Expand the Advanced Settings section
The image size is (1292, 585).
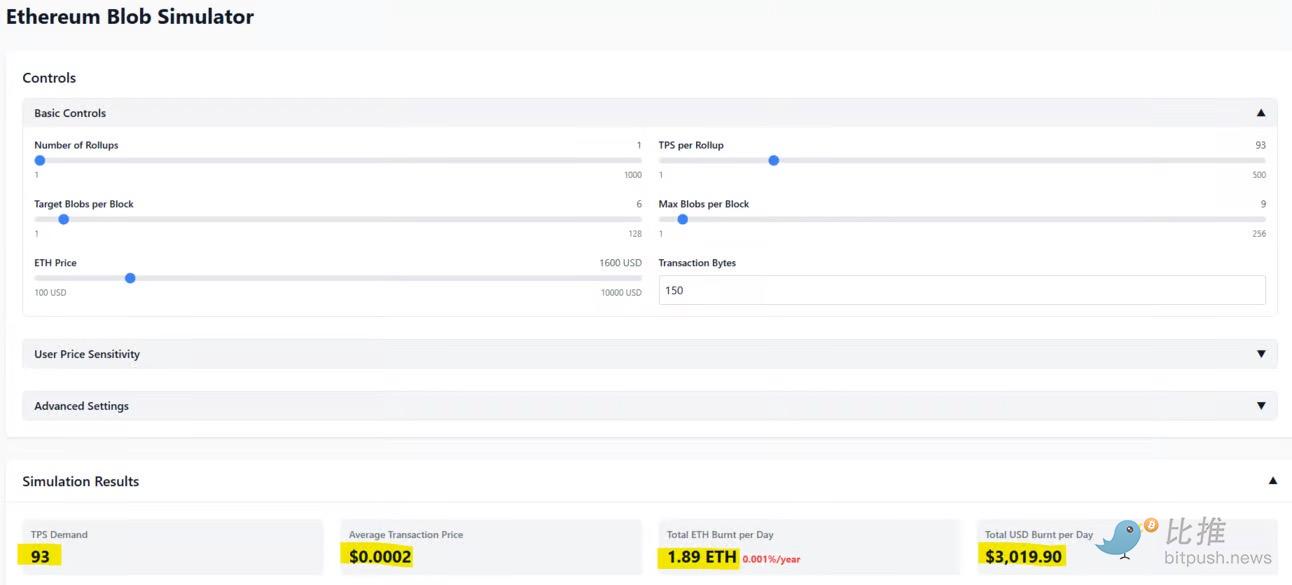(x=650, y=406)
